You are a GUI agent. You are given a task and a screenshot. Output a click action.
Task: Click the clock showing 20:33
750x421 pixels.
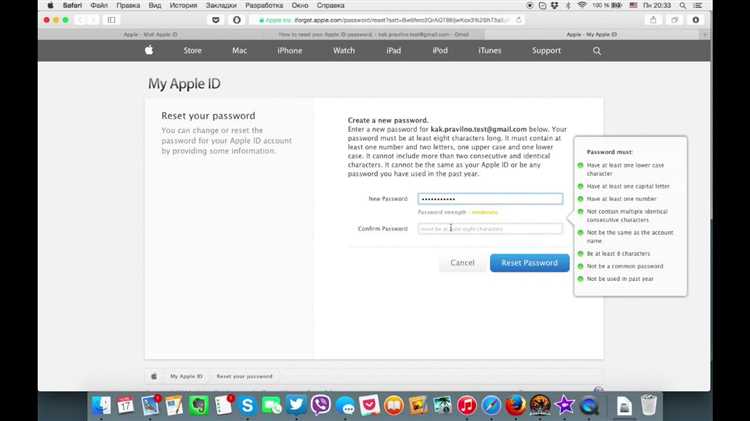click(x=657, y=5)
